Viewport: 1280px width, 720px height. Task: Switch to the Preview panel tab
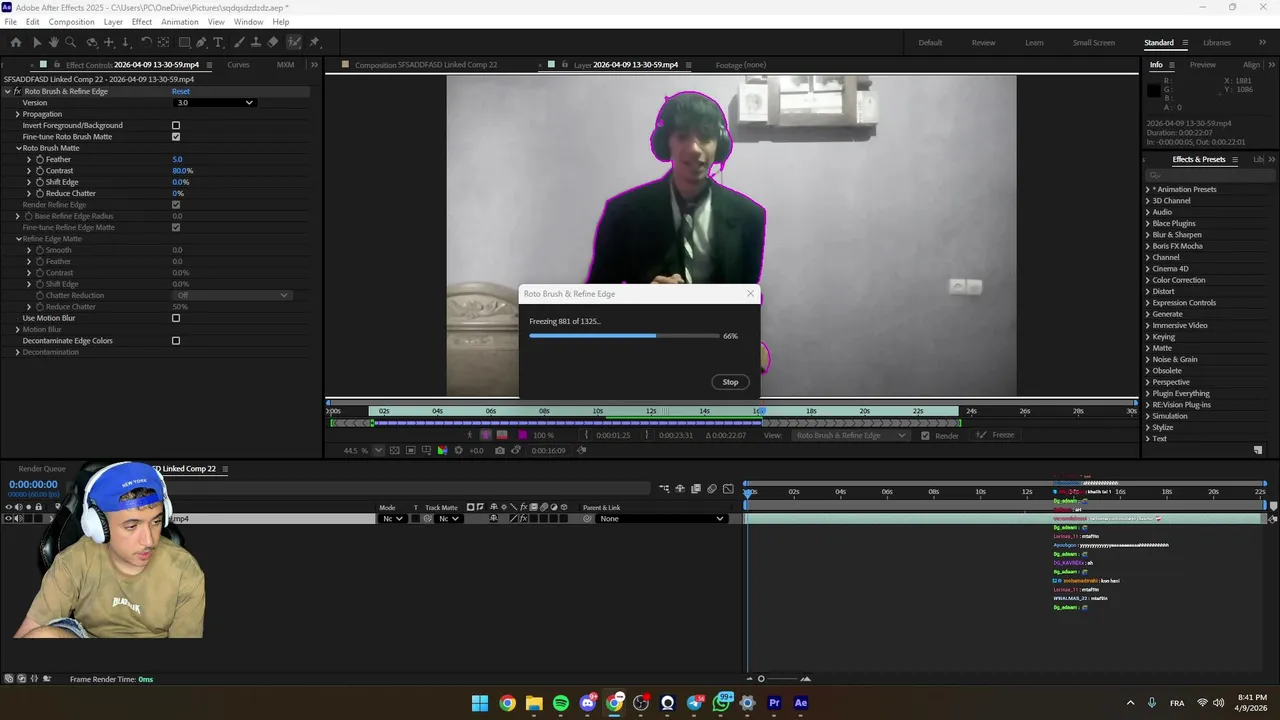pyautogui.click(x=1203, y=65)
